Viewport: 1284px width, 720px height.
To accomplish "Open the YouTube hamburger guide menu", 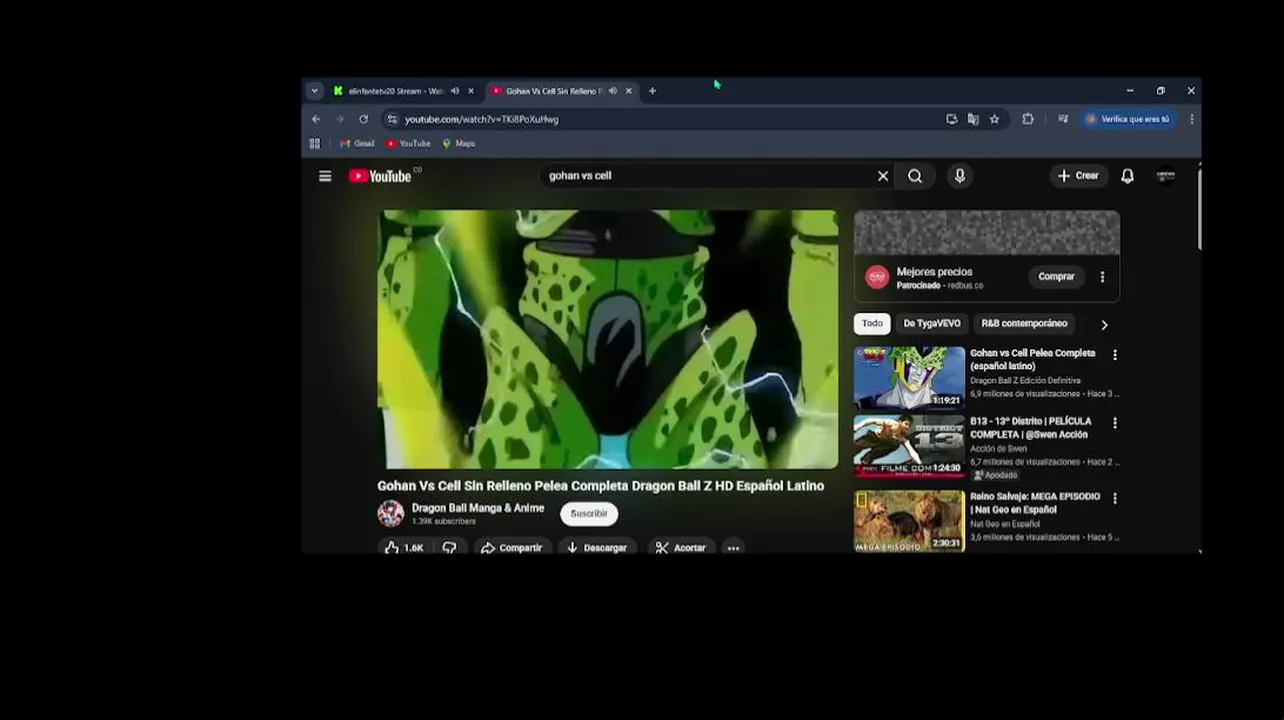I will tap(325, 176).
